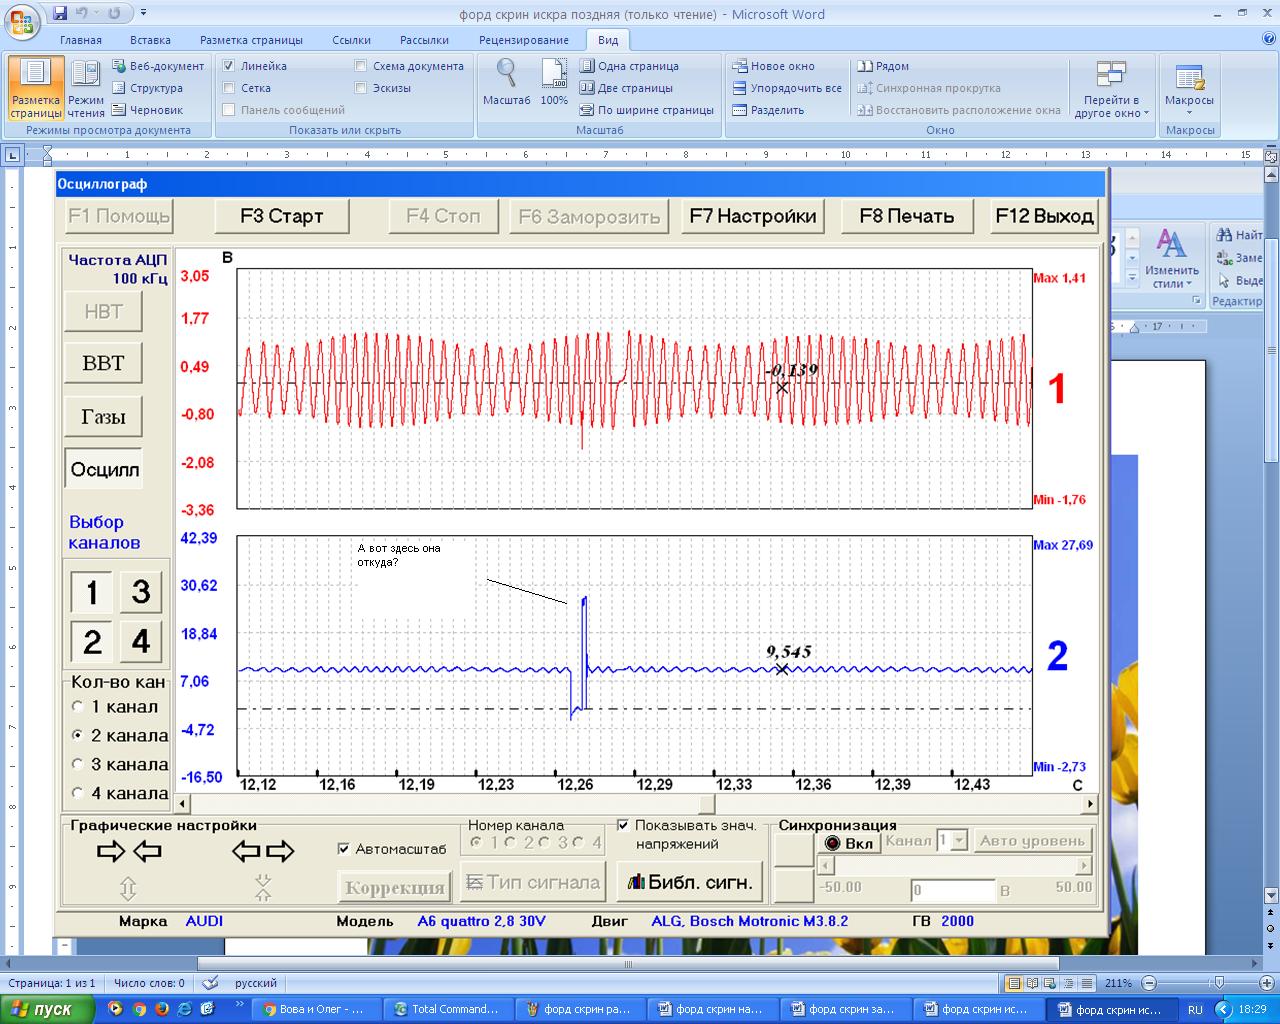Click the zoom slider in Word status bar

pyautogui.click(x=1219, y=983)
